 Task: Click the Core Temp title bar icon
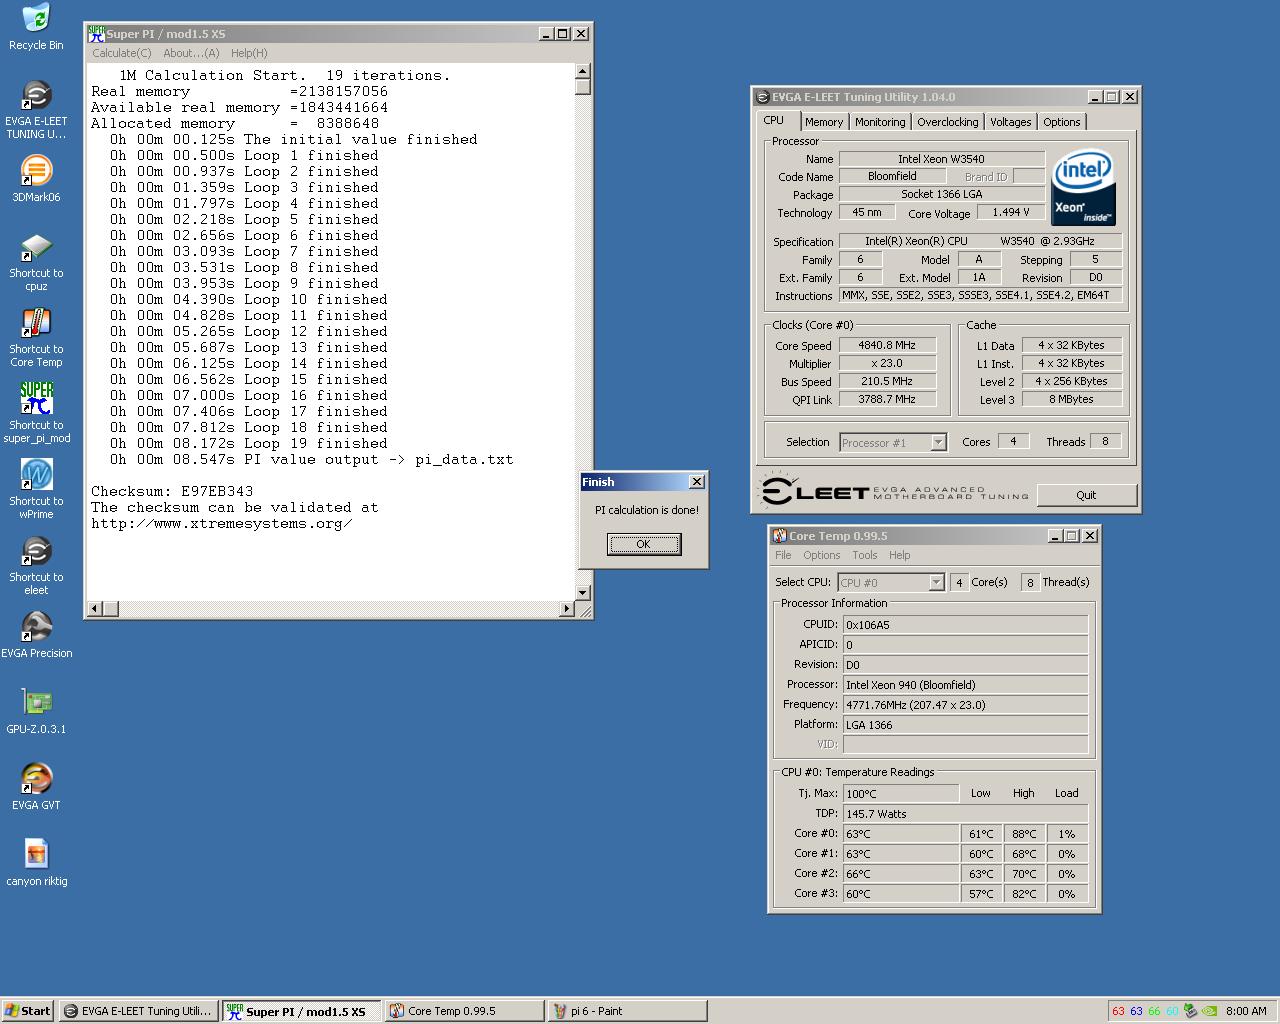click(x=780, y=536)
